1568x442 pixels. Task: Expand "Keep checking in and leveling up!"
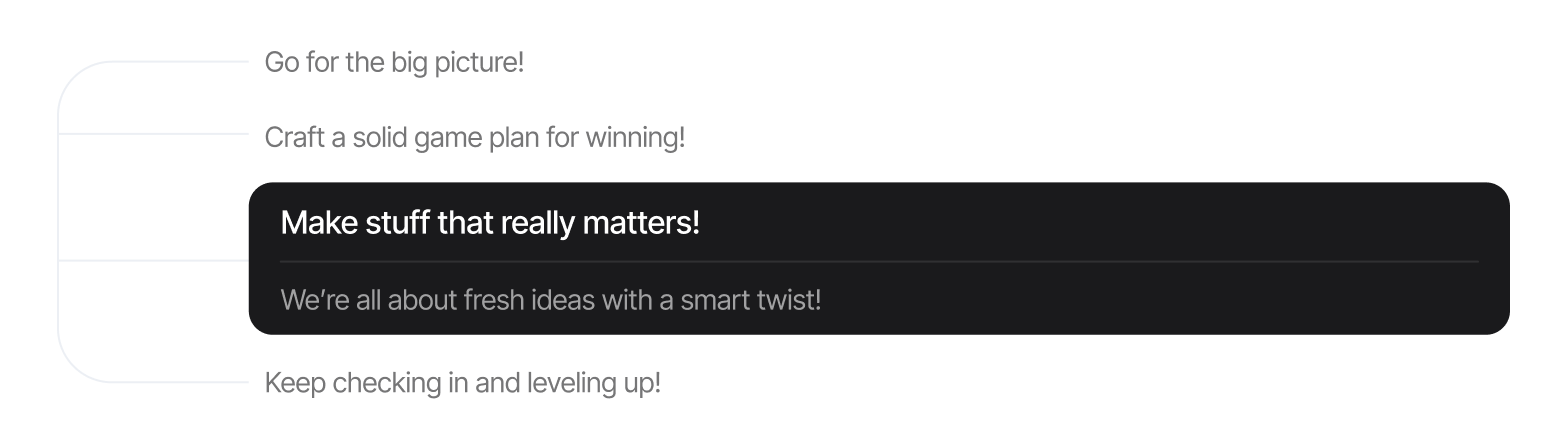(x=462, y=383)
